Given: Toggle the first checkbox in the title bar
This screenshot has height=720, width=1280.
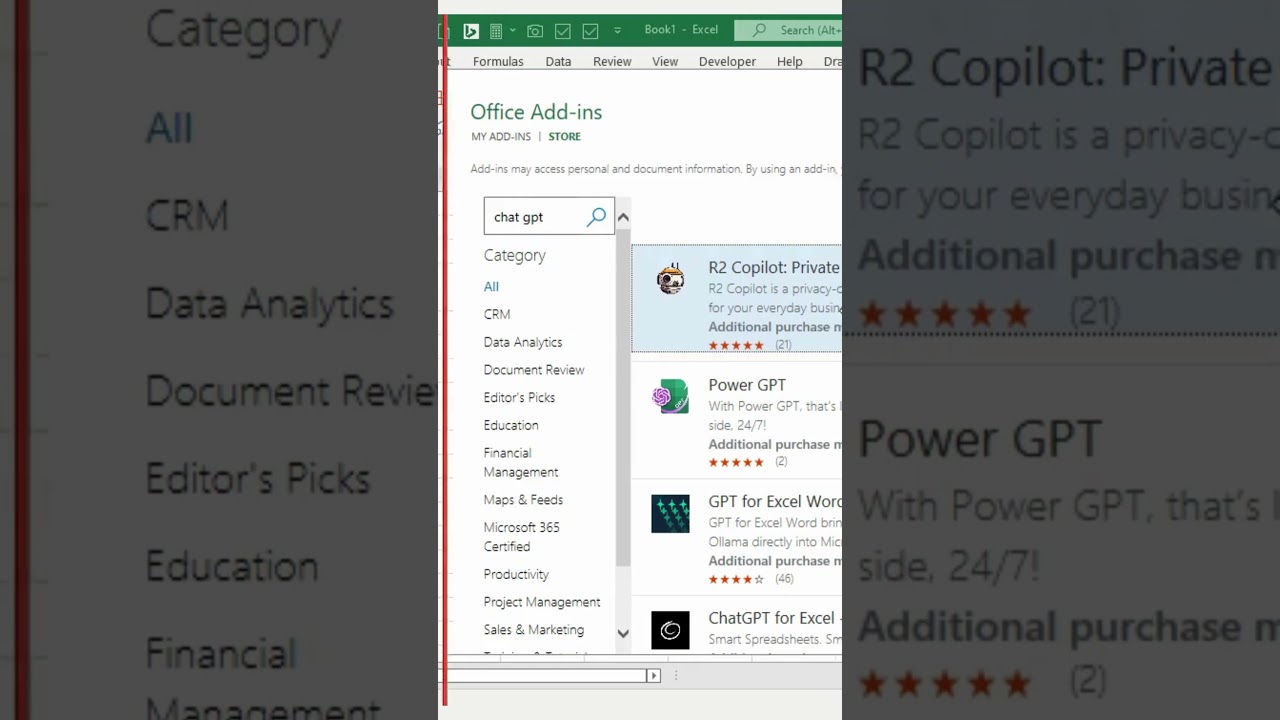Looking at the screenshot, I should 563,31.
